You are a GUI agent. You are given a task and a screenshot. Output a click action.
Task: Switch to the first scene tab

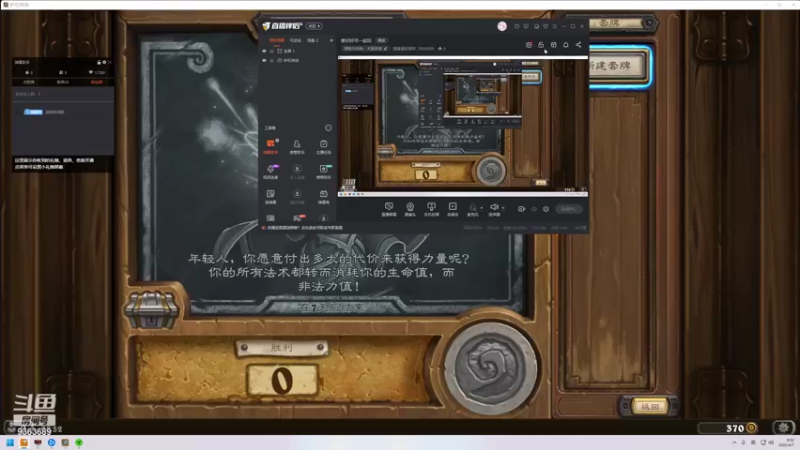(277, 40)
